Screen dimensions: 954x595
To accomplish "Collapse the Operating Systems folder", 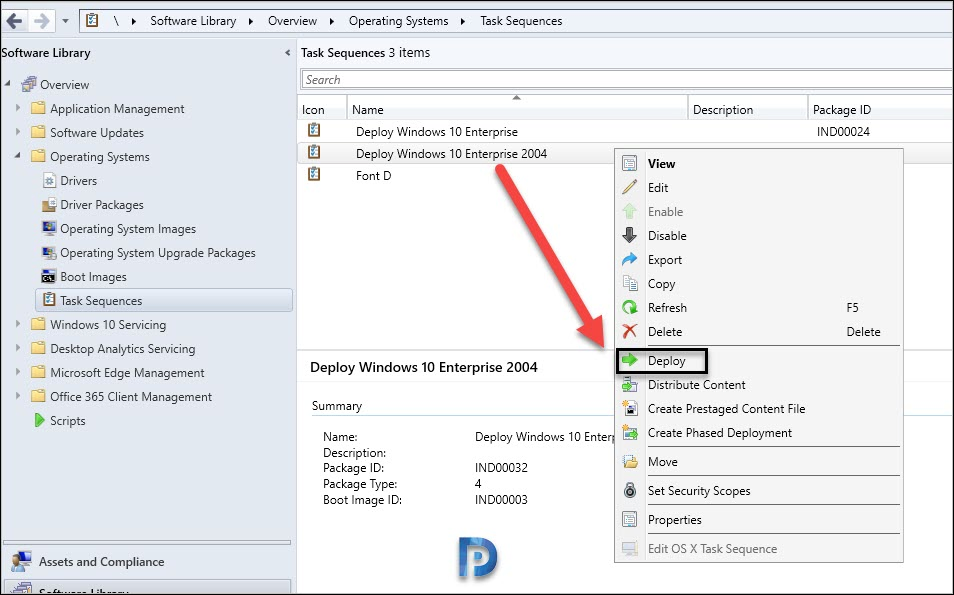I will point(18,156).
